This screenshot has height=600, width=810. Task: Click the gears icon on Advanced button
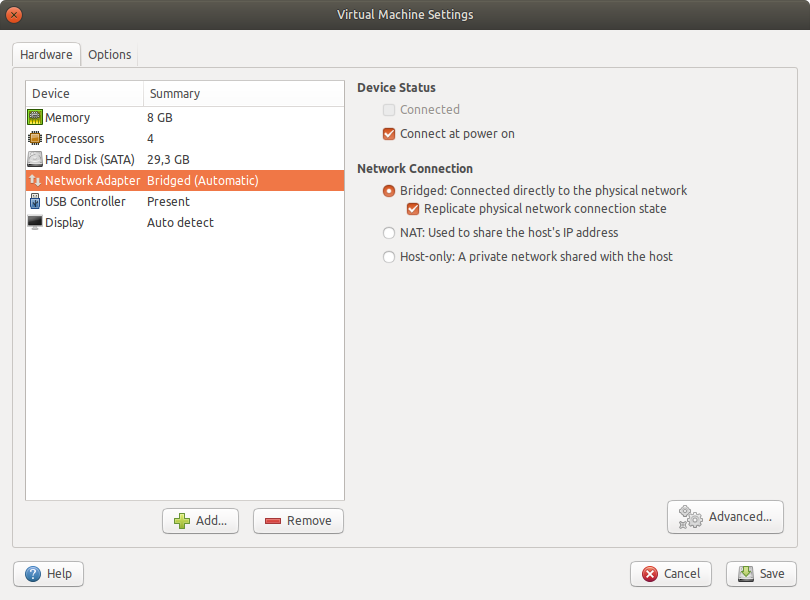(x=688, y=516)
